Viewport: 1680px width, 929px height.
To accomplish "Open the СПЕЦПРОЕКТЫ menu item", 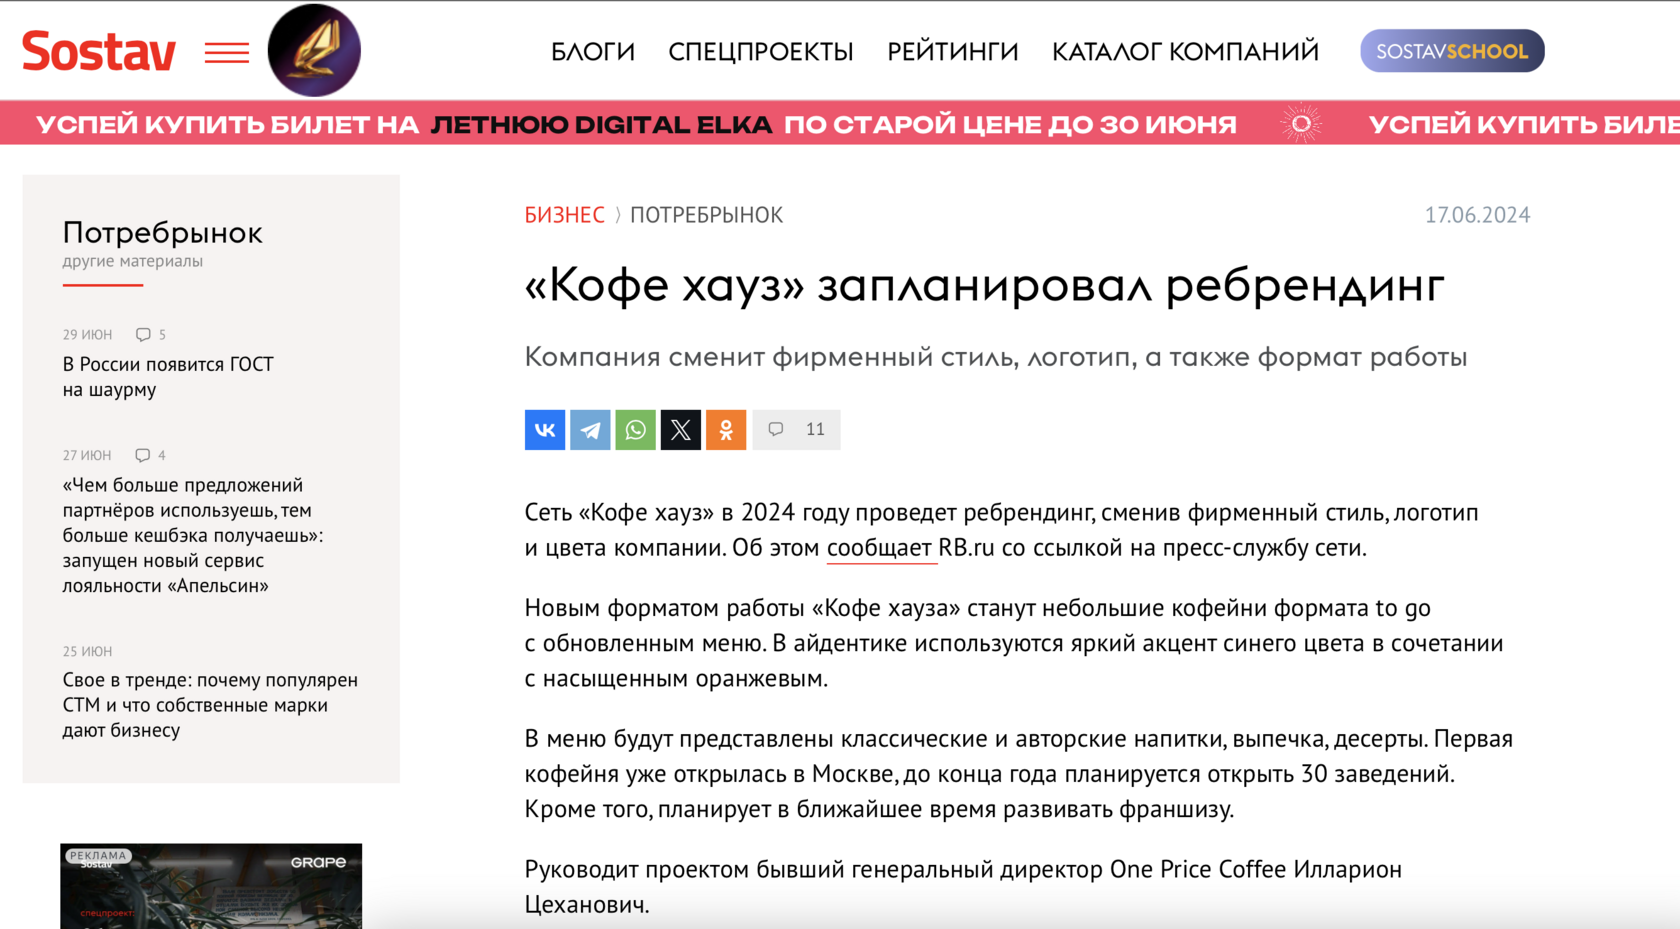I will 761,52.
